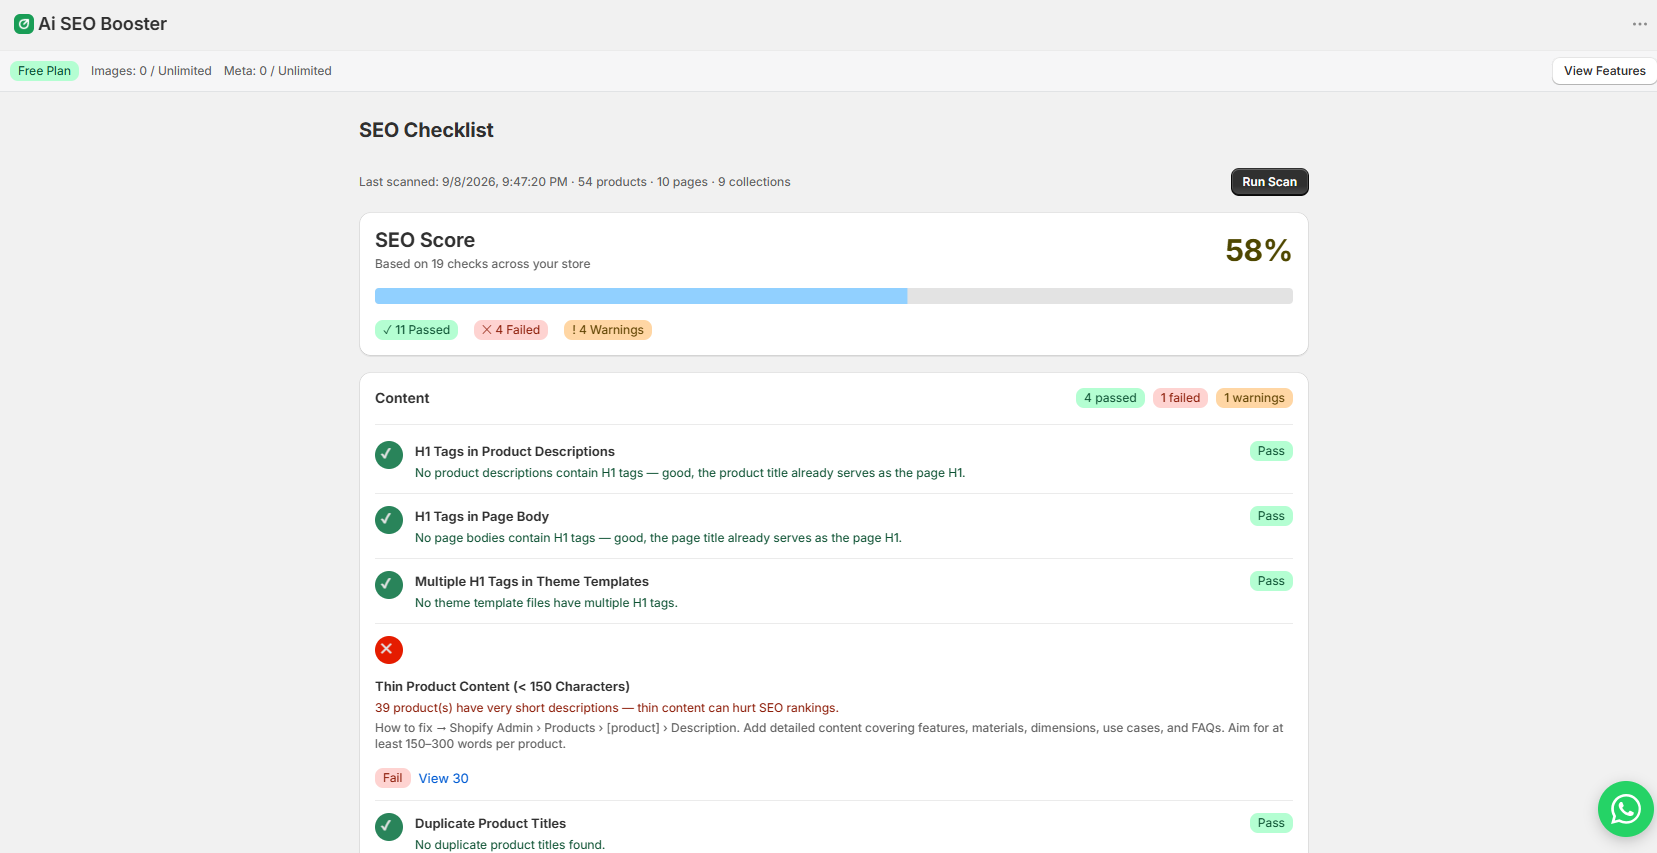Click green check icon for Multiple H1 Tags in Theme Templates
The width and height of the screenshot is (1657, 853).
click(389, 585)
